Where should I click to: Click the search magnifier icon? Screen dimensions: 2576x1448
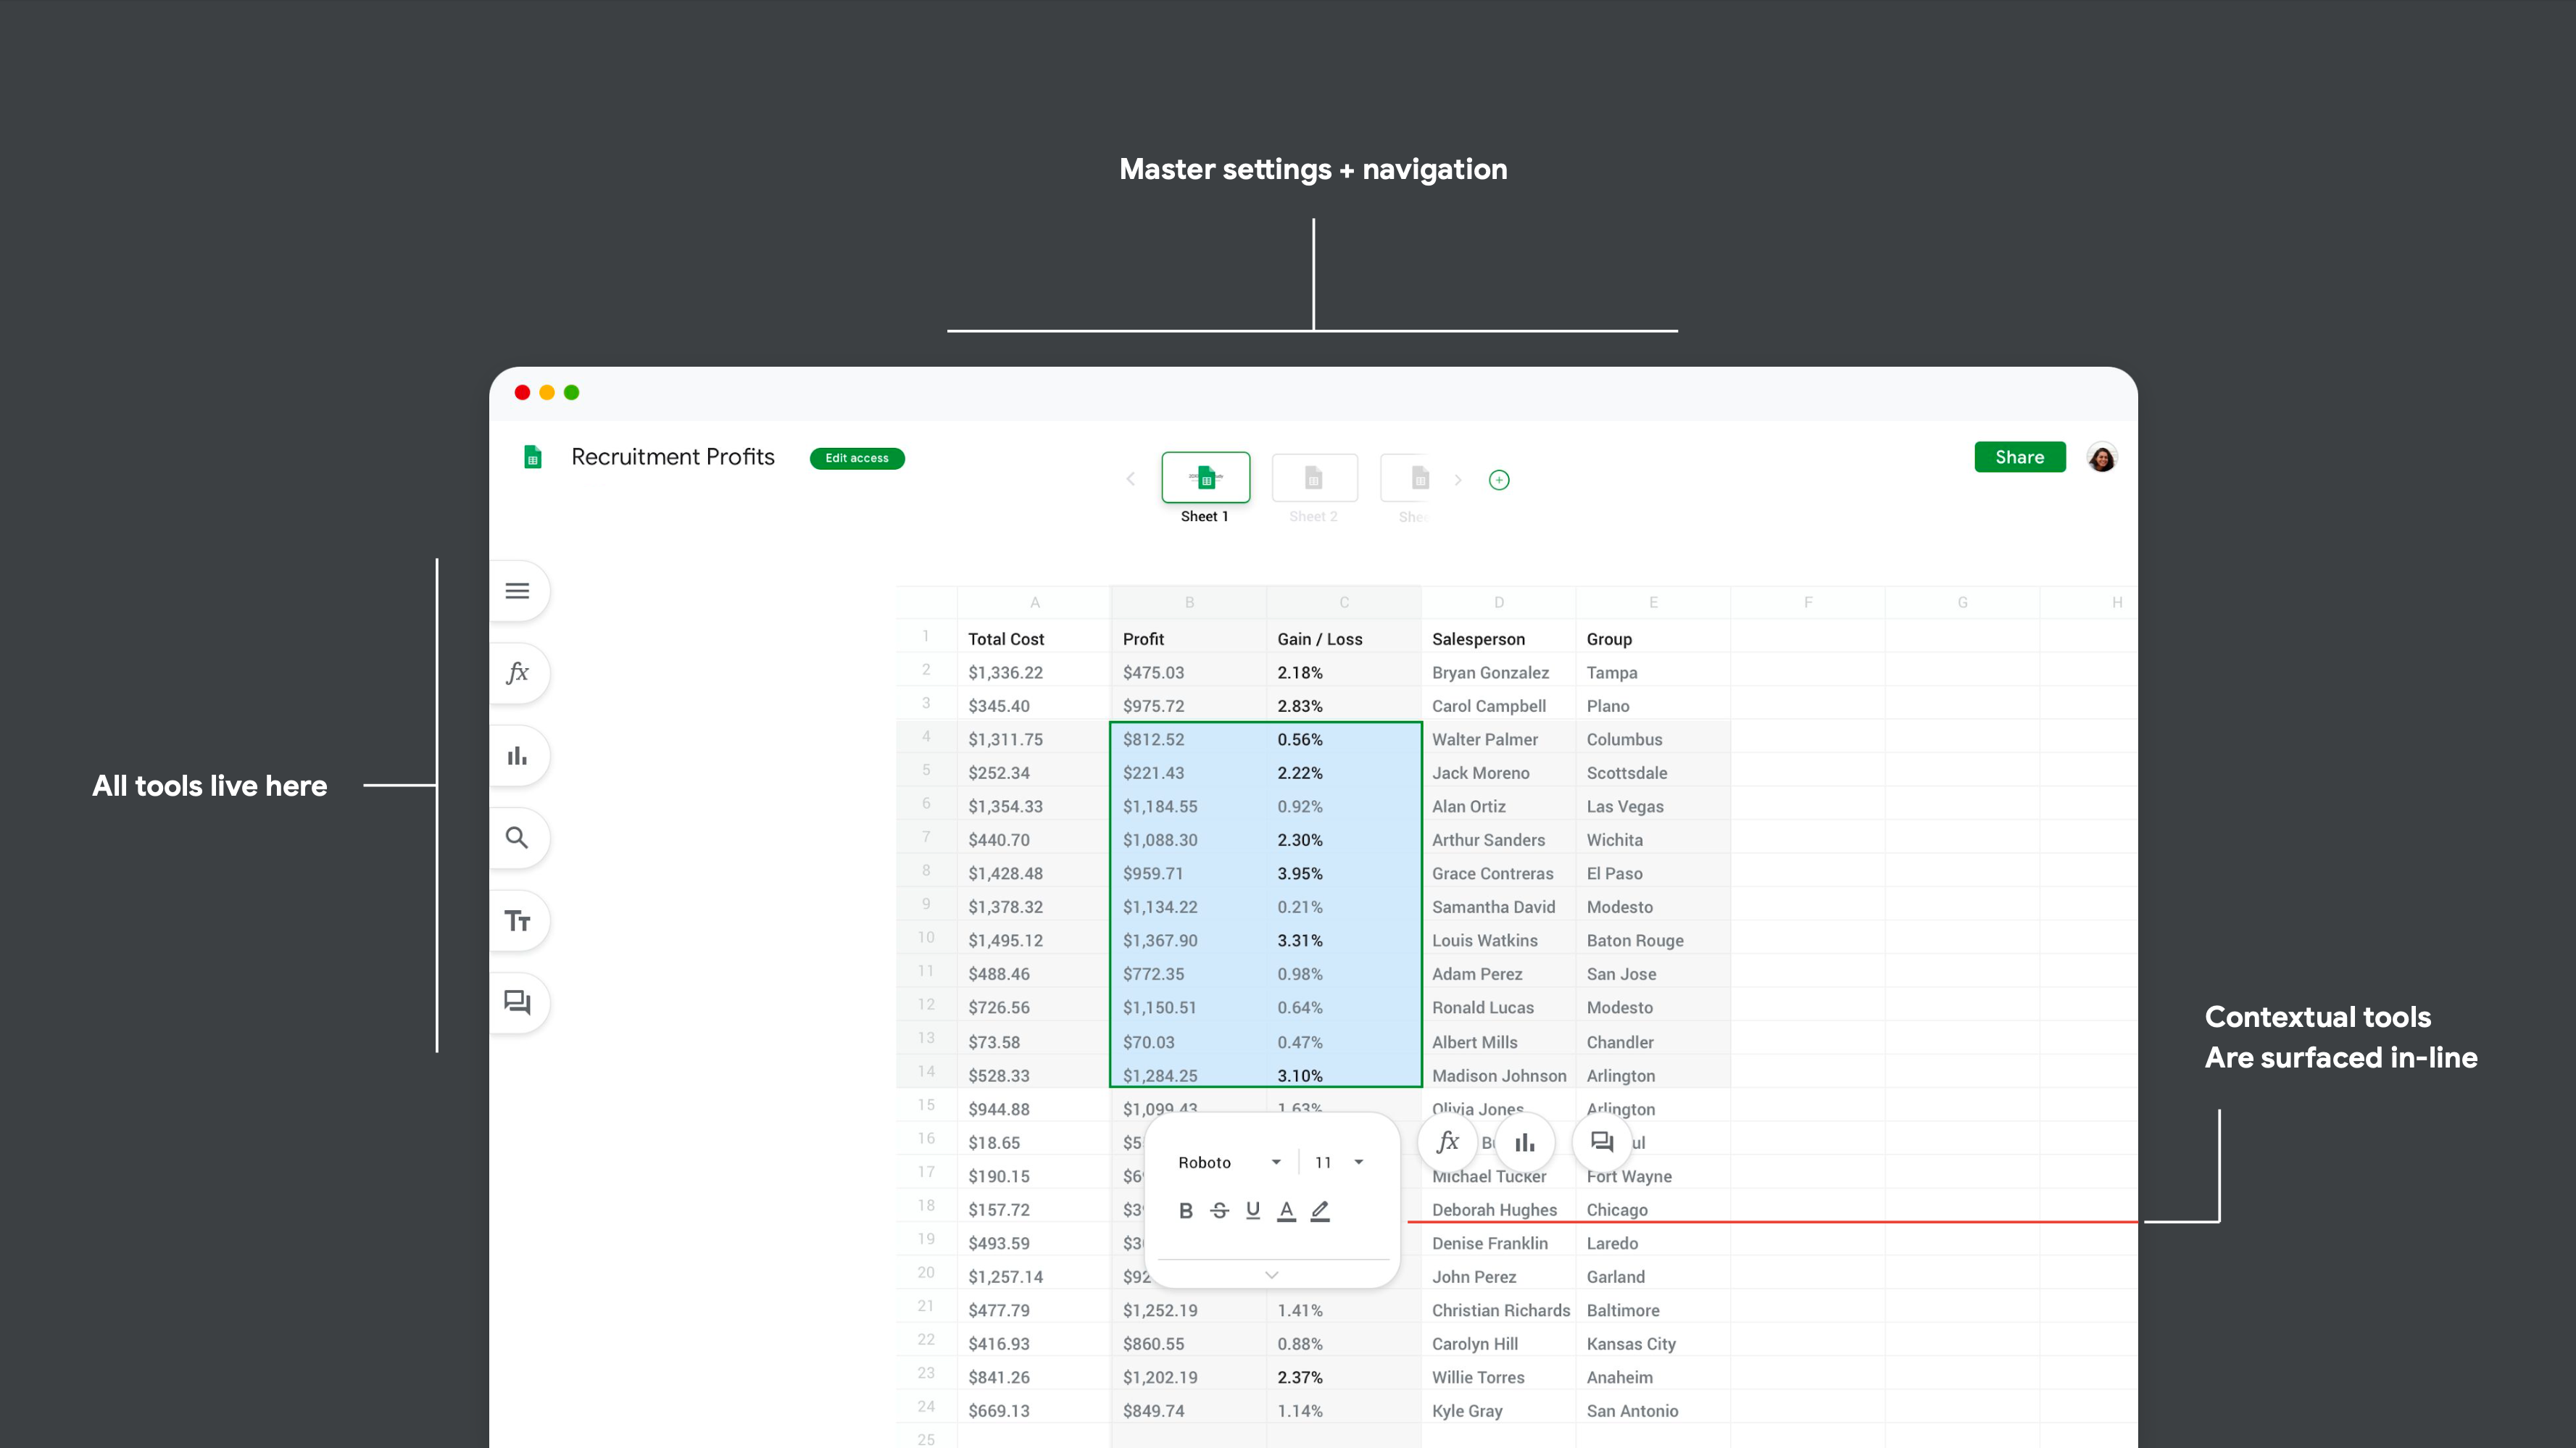[517, 838]
